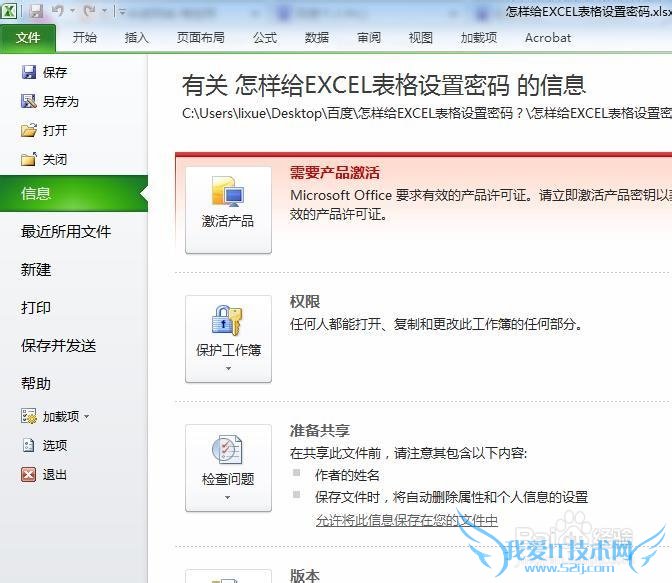Click the Excel application icon in the title bar
The image size is (672, 583).
9,10
